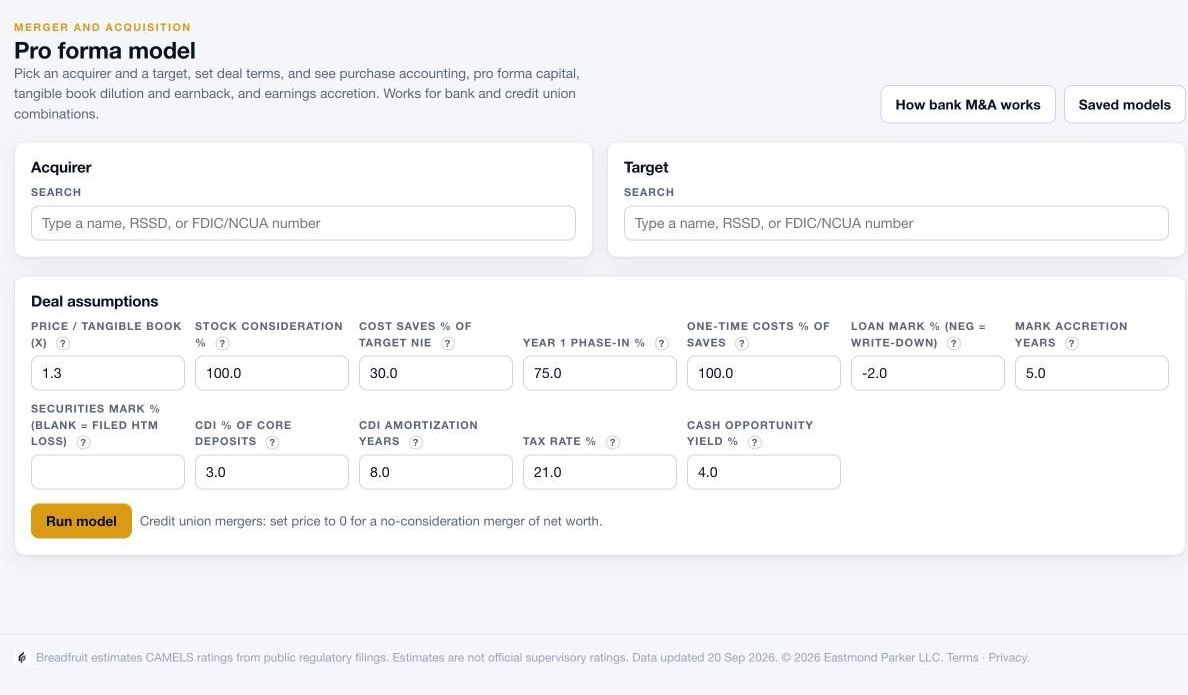
Task: Click the Breadfruit logo in the footer
Action: (22, 658)
